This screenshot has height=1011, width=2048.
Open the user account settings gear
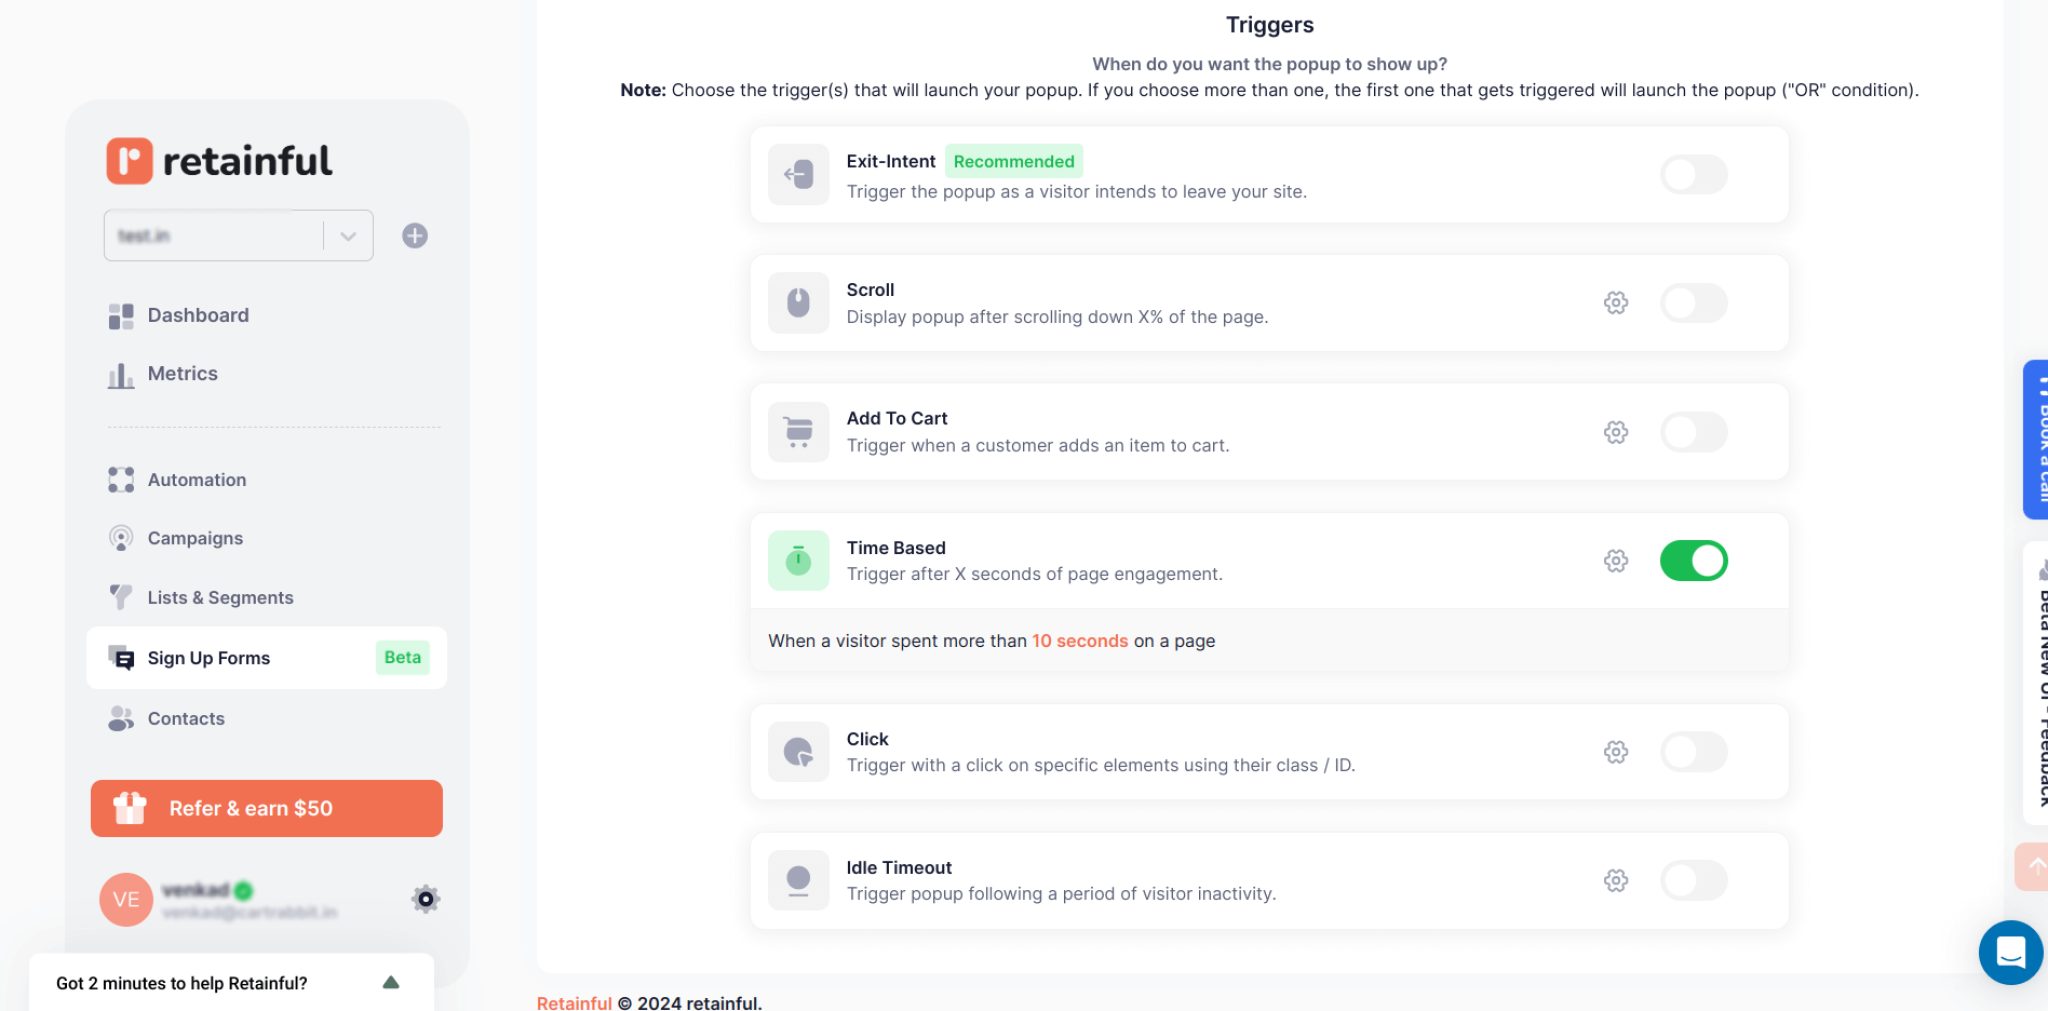pos(425,898)
